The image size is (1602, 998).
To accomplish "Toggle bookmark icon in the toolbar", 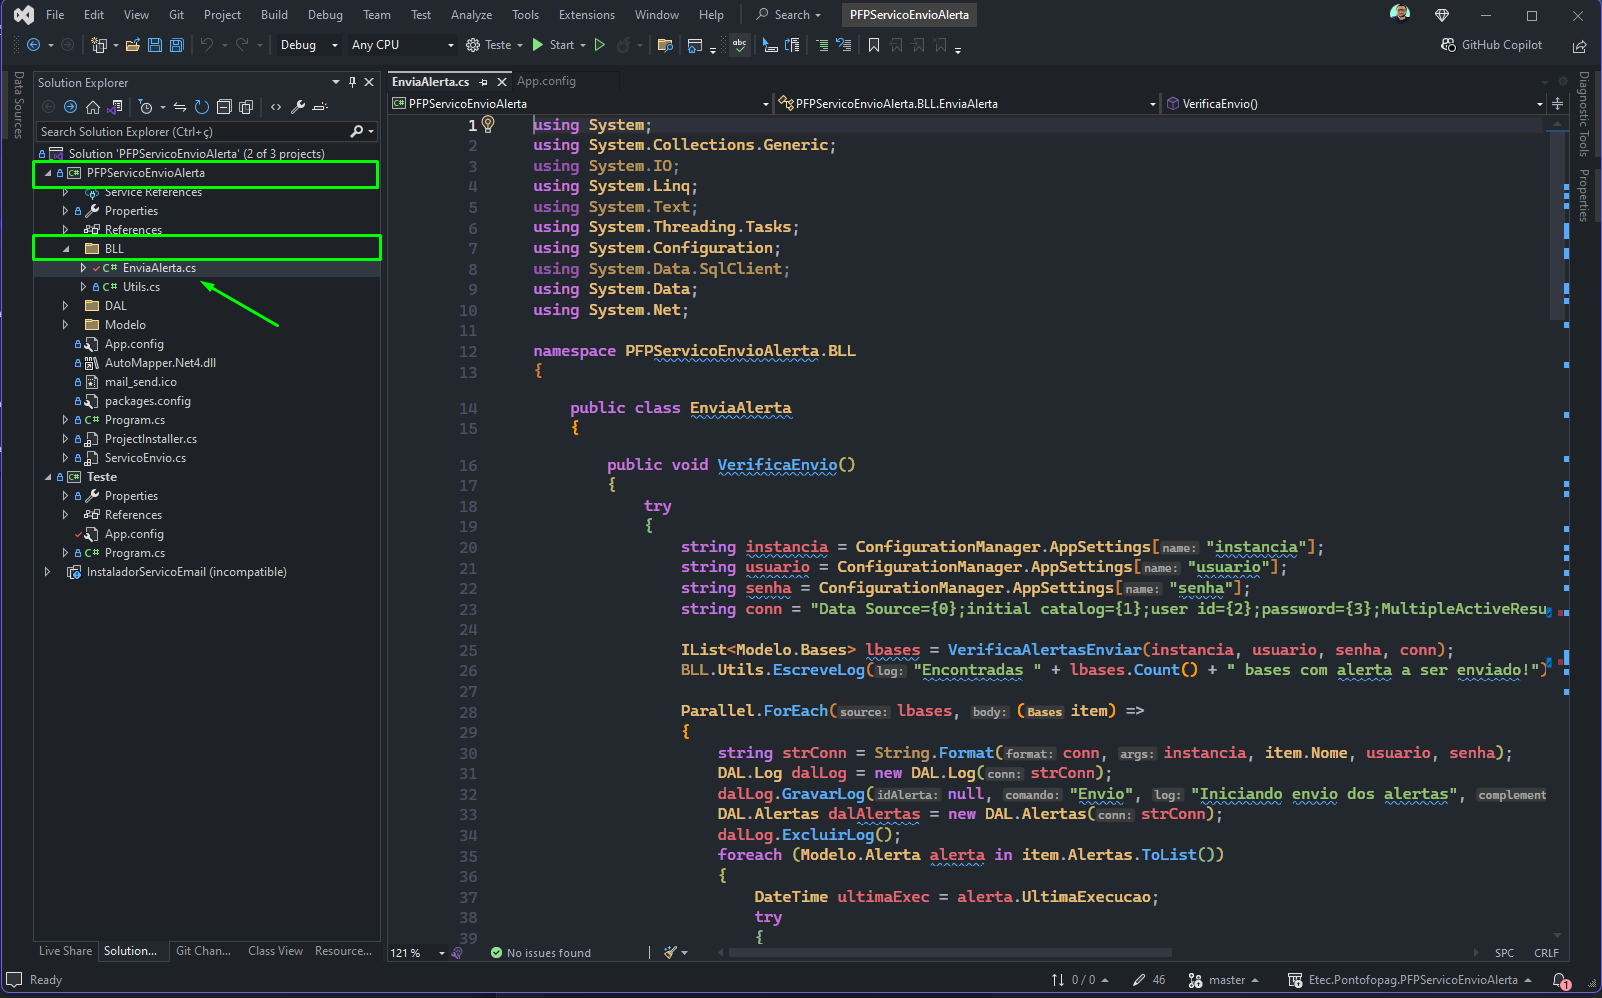I will tap(874, 45).
